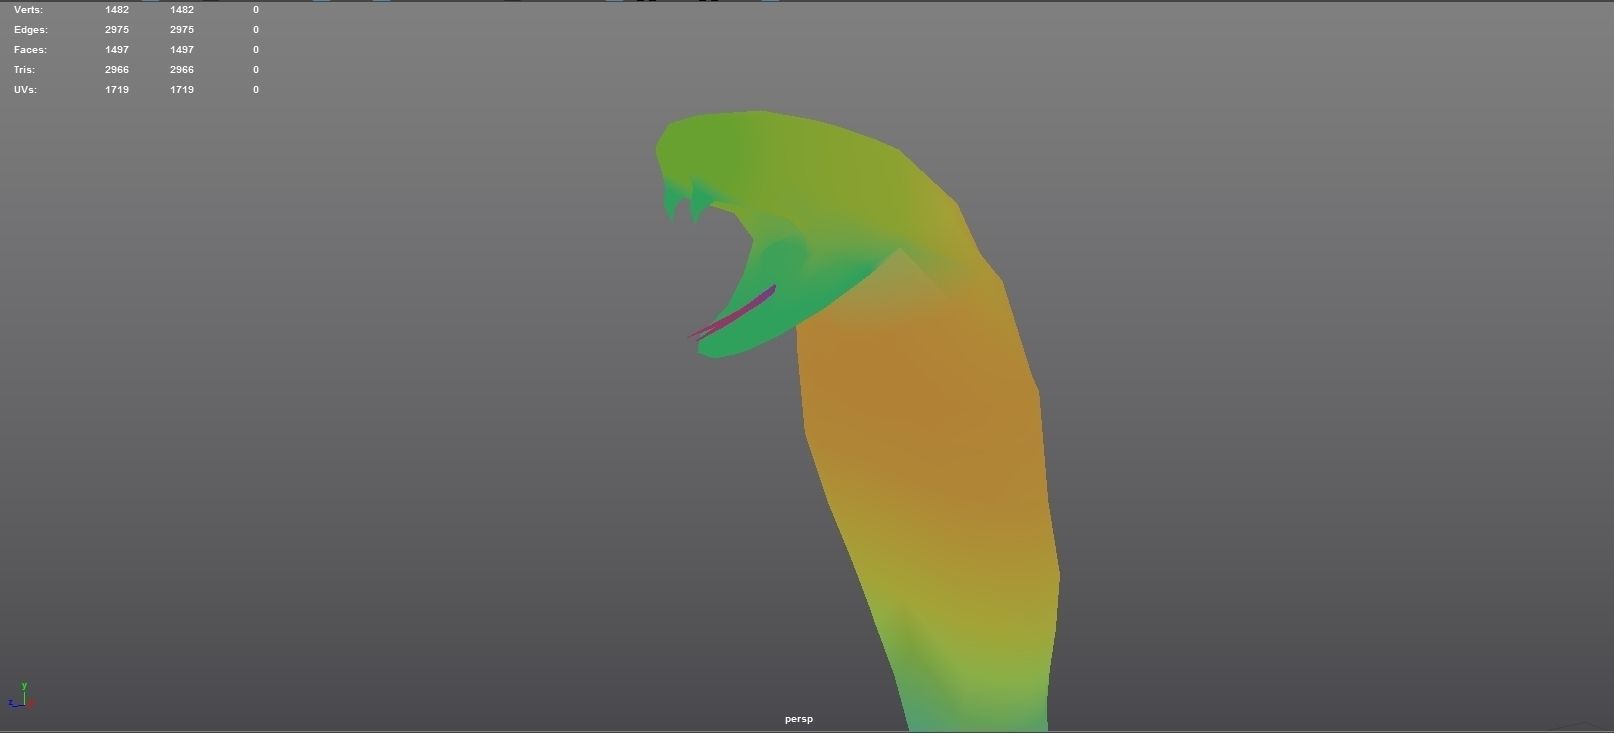The width and height of the screenshot is (1614, 733).
Task: Click the 0 value in the UVs row
Action: (x=256, y=90)
